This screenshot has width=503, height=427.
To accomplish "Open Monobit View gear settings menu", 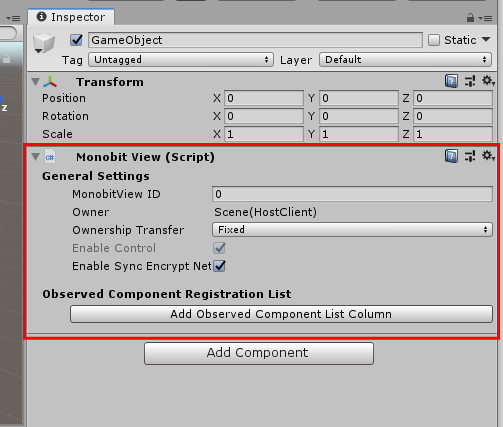I will (488, 156).
